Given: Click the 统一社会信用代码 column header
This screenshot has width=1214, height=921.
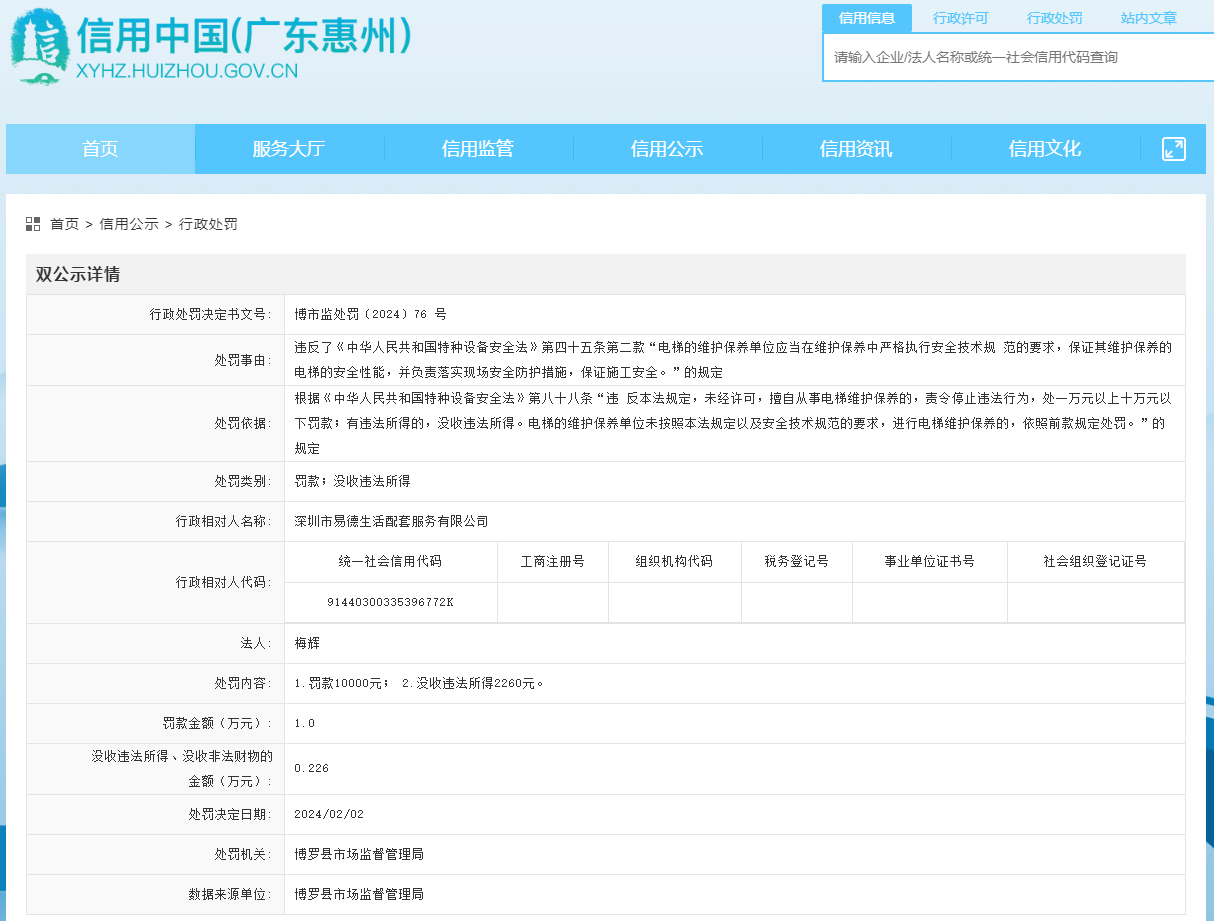Looking at the screenshot, I should tap(391, 562).
